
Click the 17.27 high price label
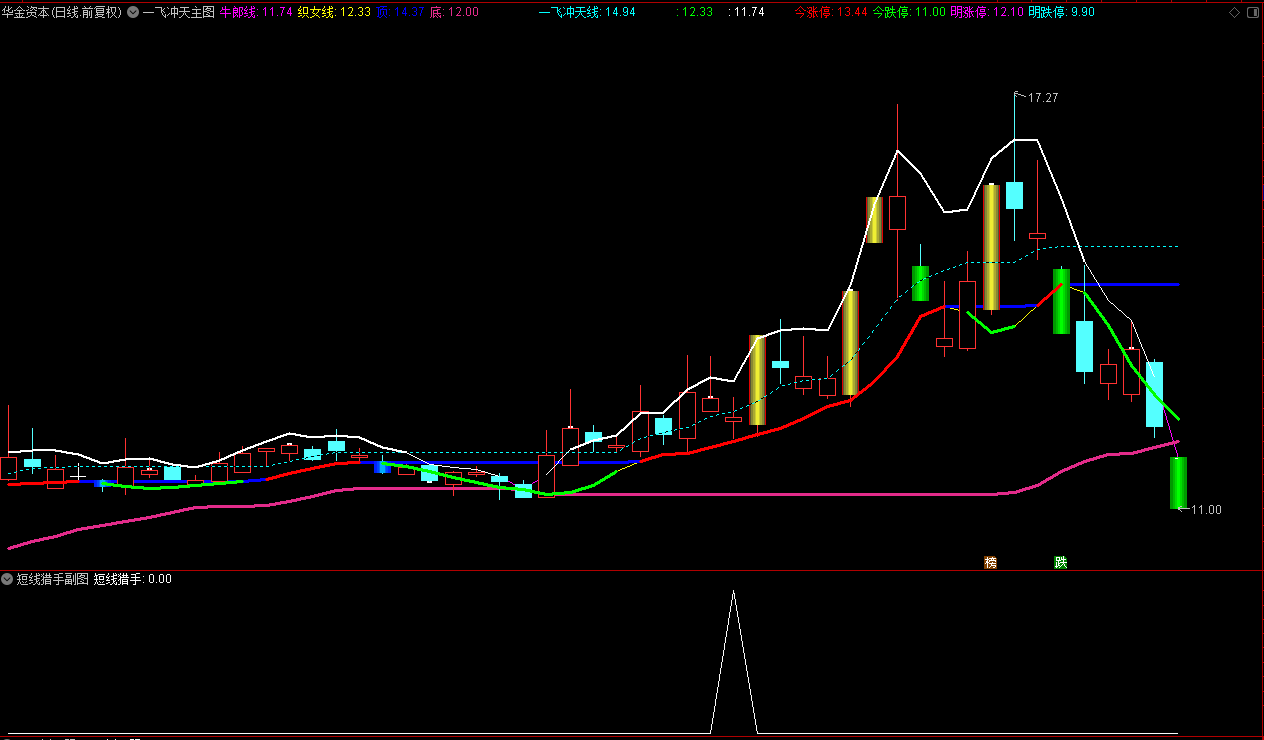pos(1043,98)
